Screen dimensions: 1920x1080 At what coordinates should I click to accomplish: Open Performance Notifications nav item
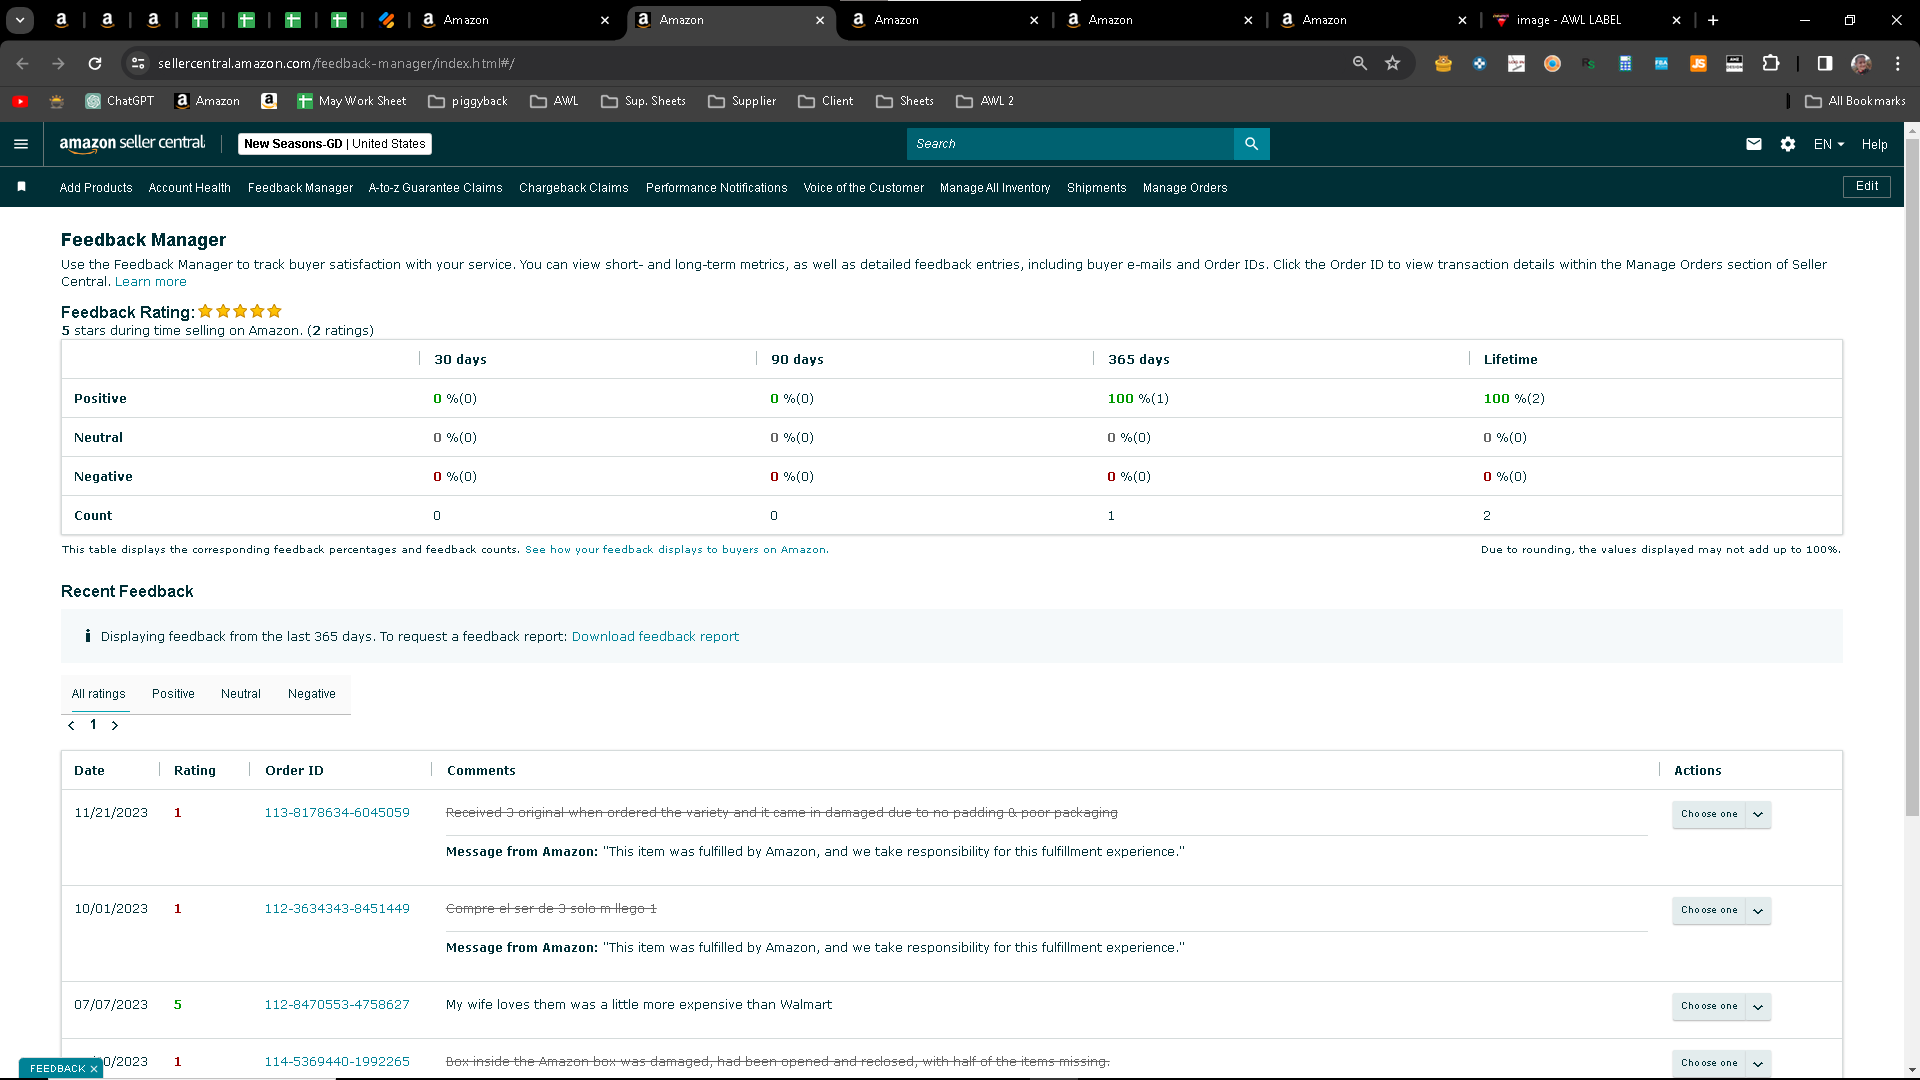[717, 188]
